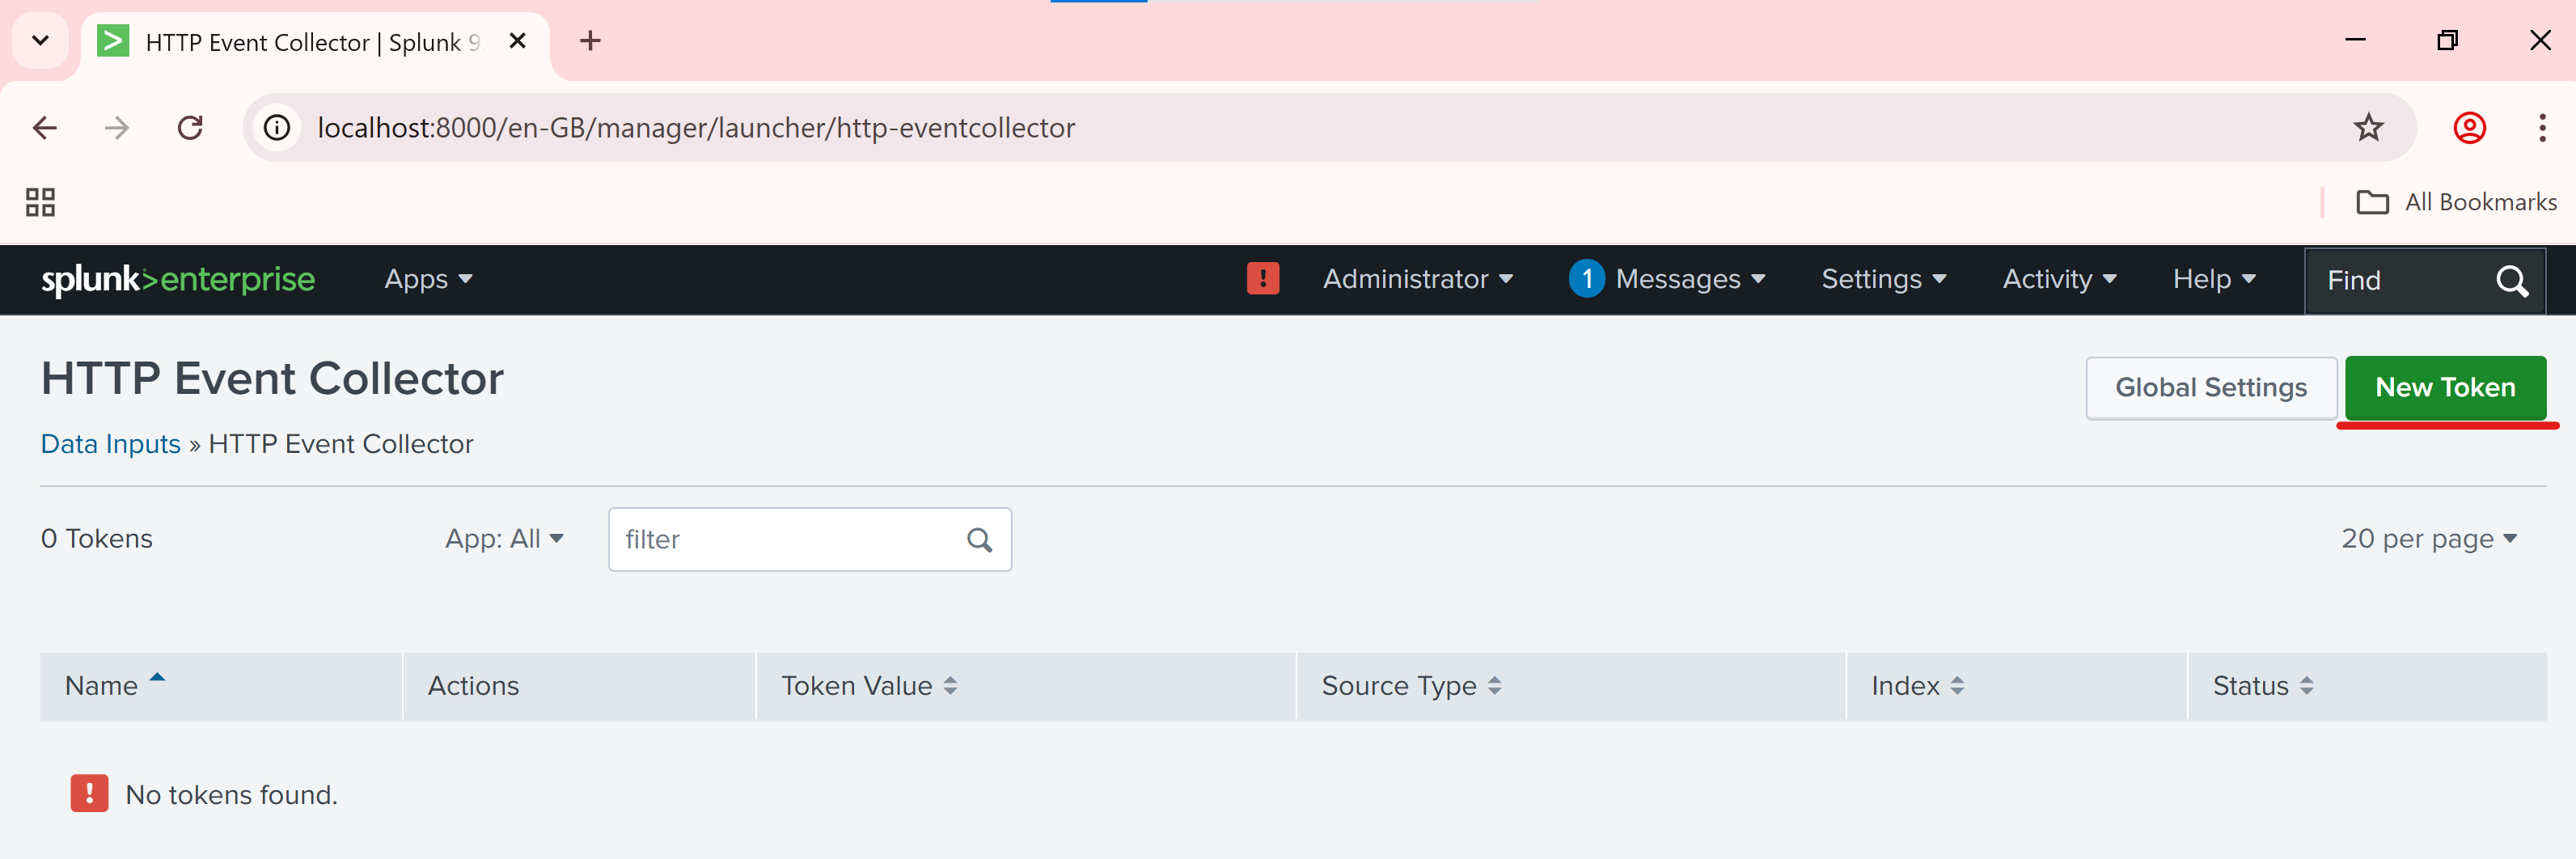The image size is (2576, 859).
Task: Click the browser forward arrow
Action: [117, 128]
